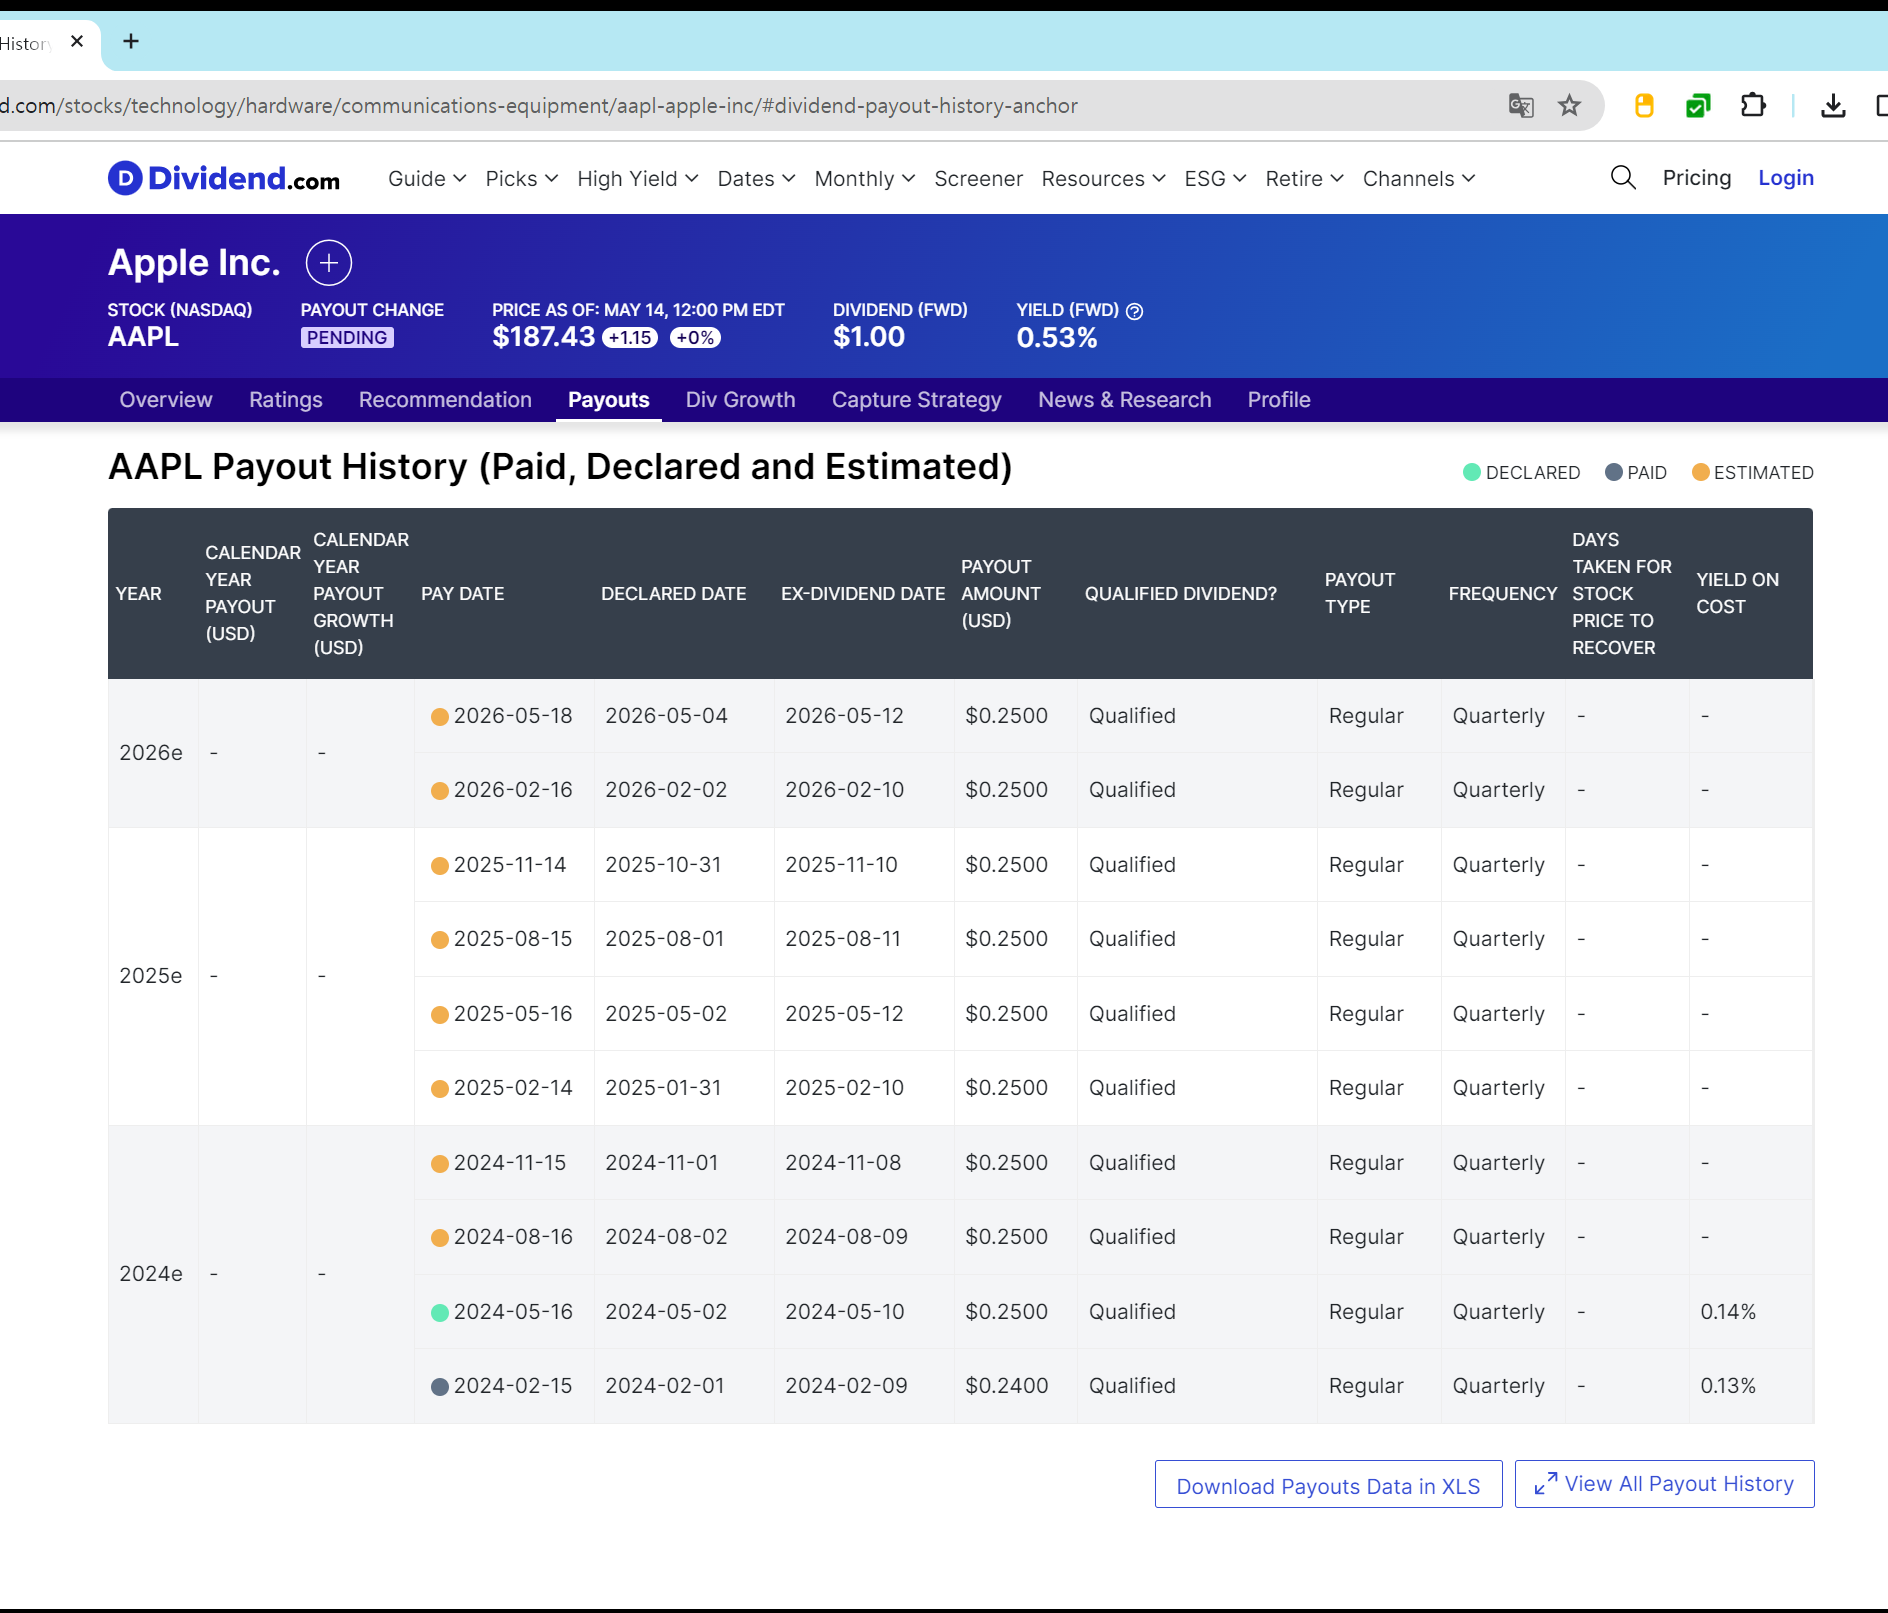The image size is (1888, 1613).
Task: Click the 0.14% yield on cost value
Action: (x=1728, y=1312)
